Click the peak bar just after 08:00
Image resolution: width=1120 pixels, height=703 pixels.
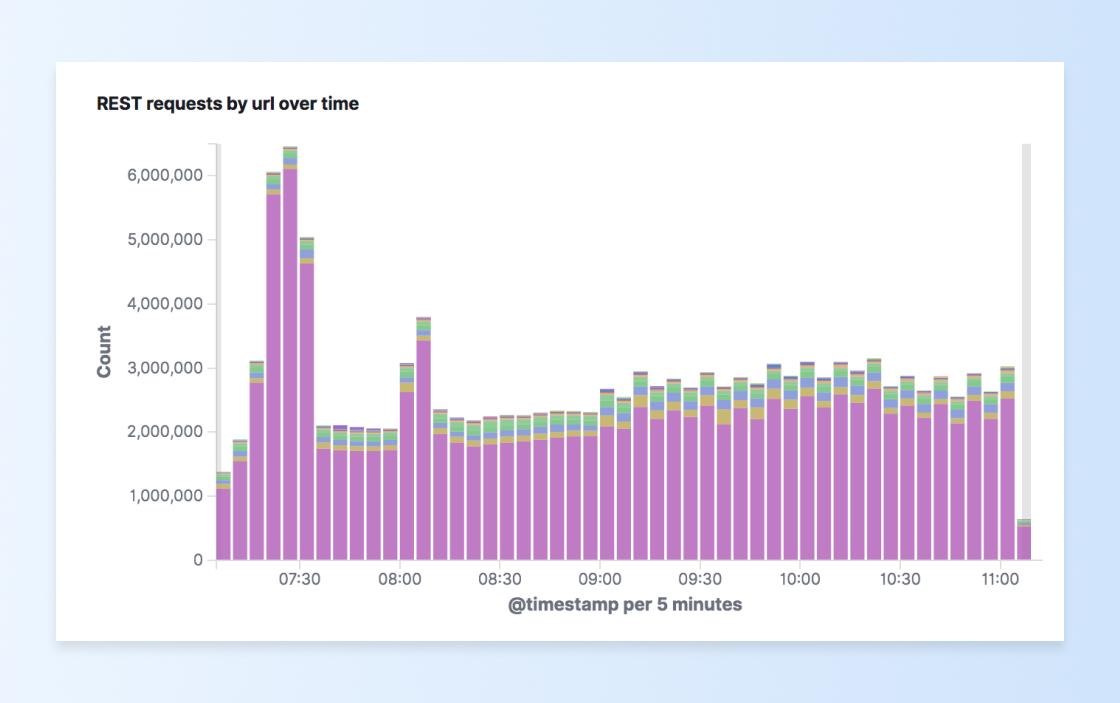(x=424, y=438)
